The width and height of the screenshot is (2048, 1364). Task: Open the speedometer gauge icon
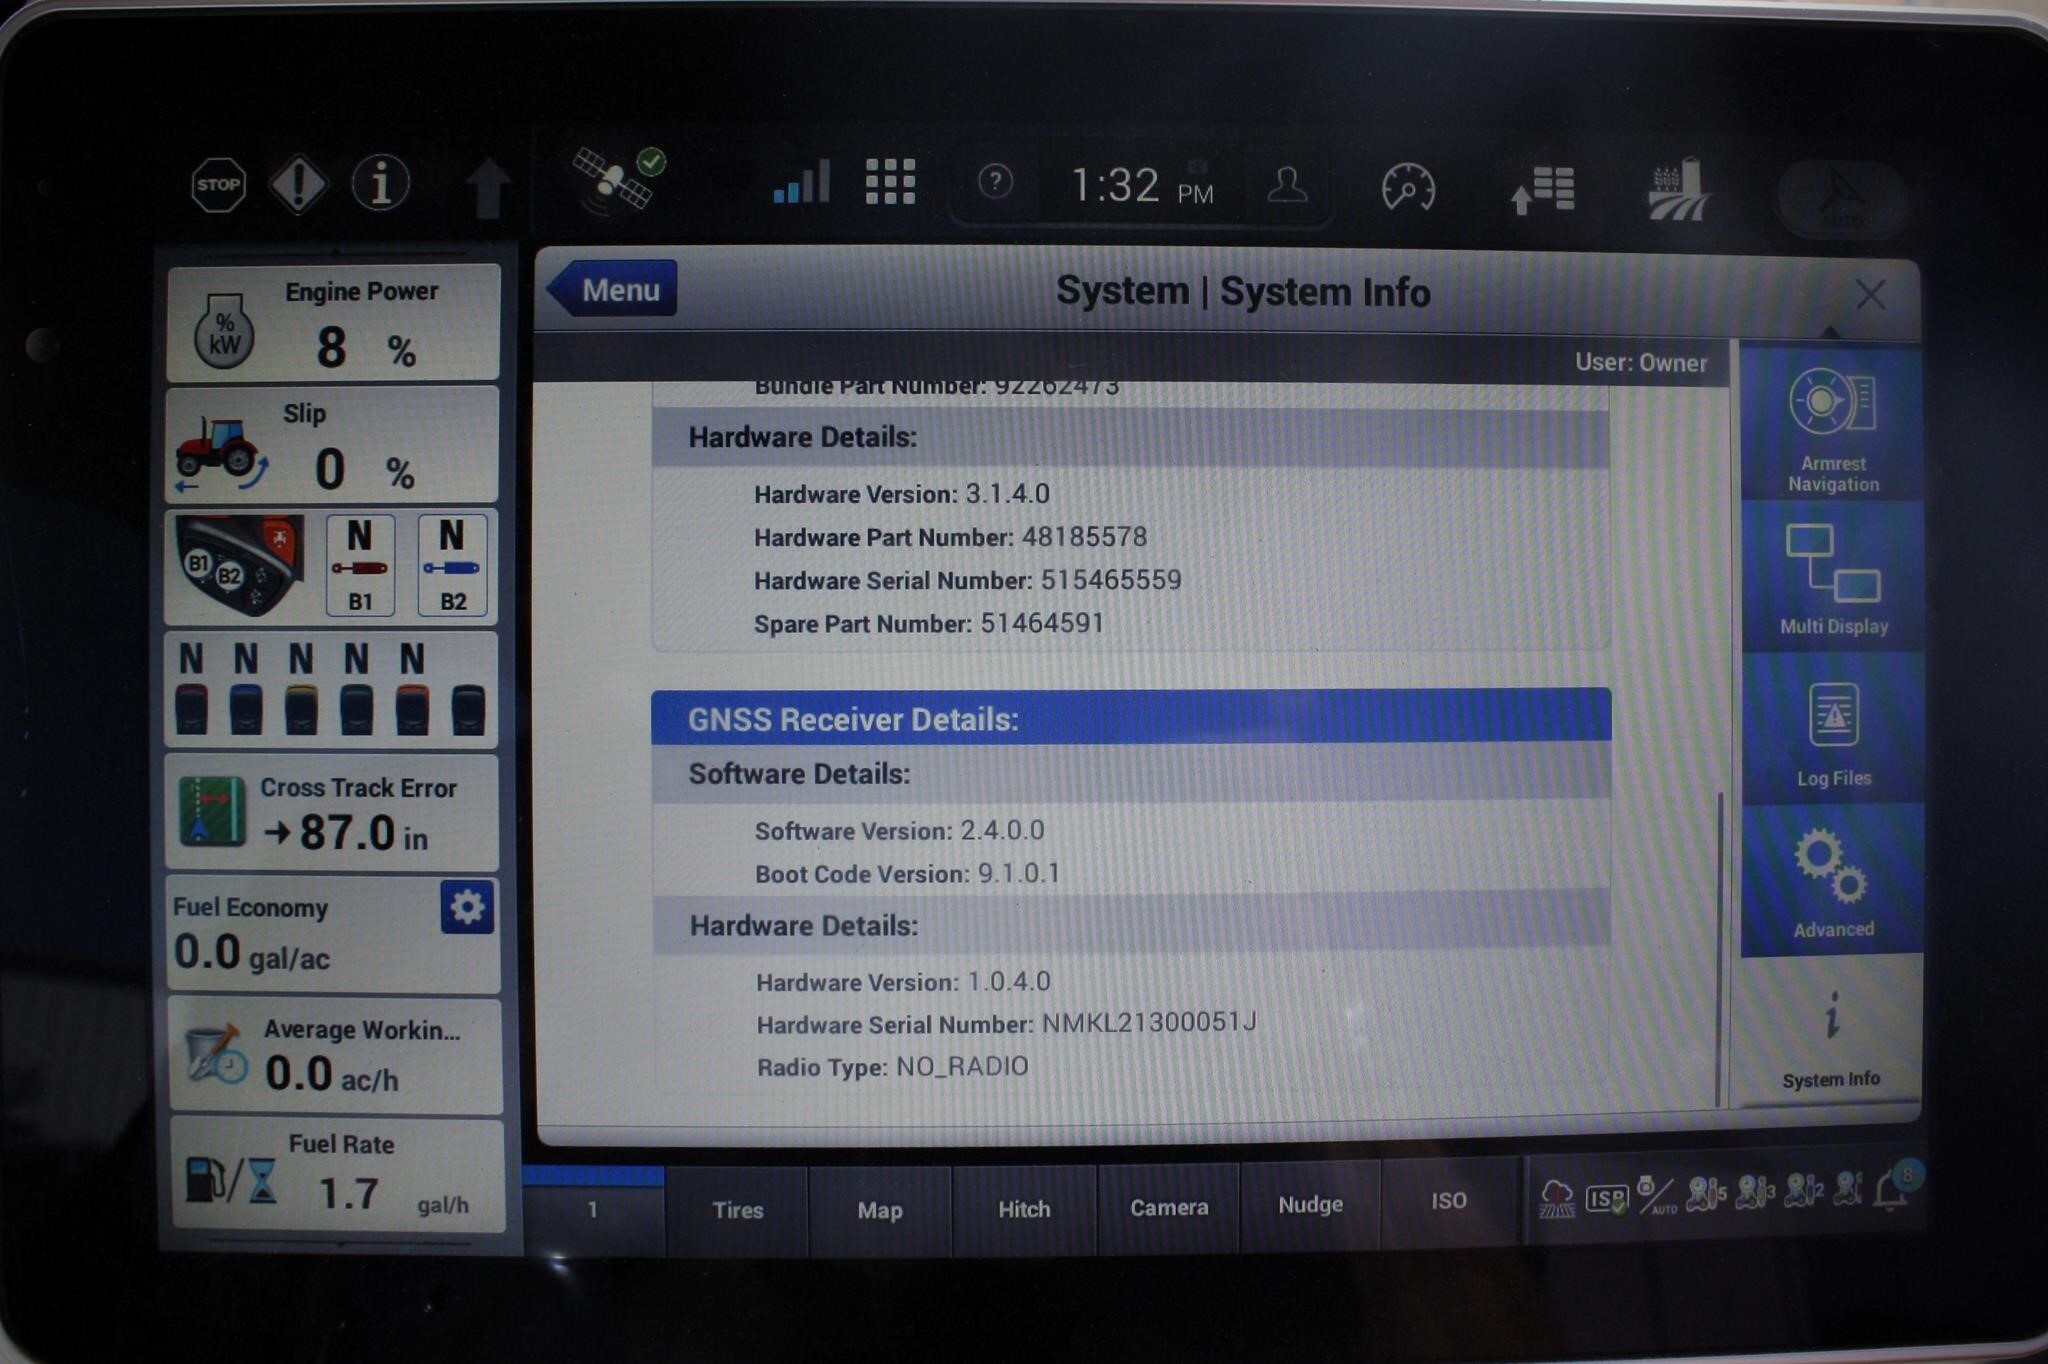(1408, 187)
